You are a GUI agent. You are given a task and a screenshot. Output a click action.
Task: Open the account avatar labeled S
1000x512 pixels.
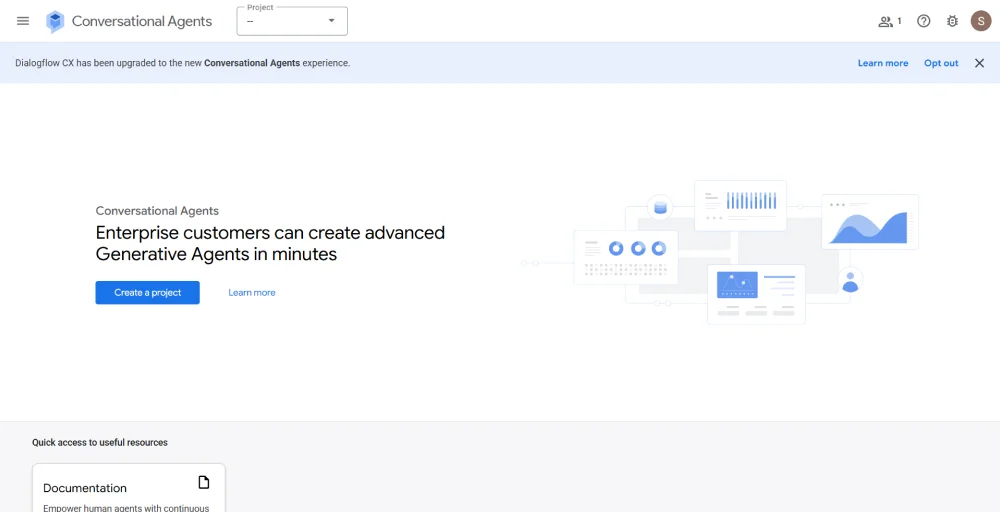[981, 21]
